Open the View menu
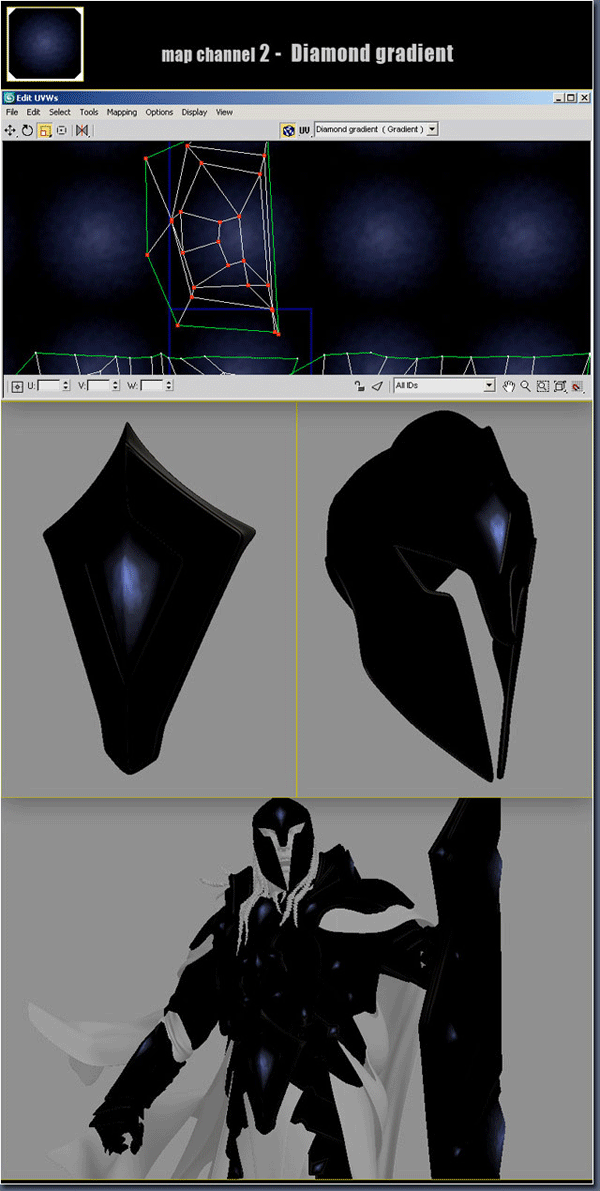600x1191 pixels. point(224,112)
